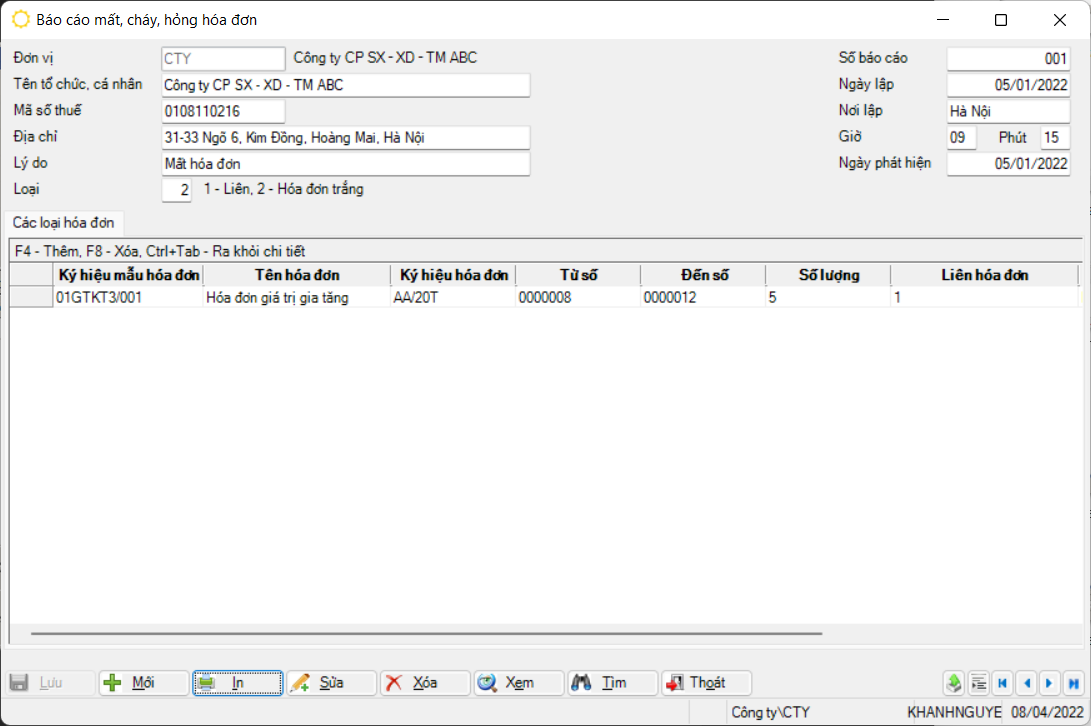Switch to the Các loại hóa đơn tab
1091x726 pixels.
click(x=64, y=222)
